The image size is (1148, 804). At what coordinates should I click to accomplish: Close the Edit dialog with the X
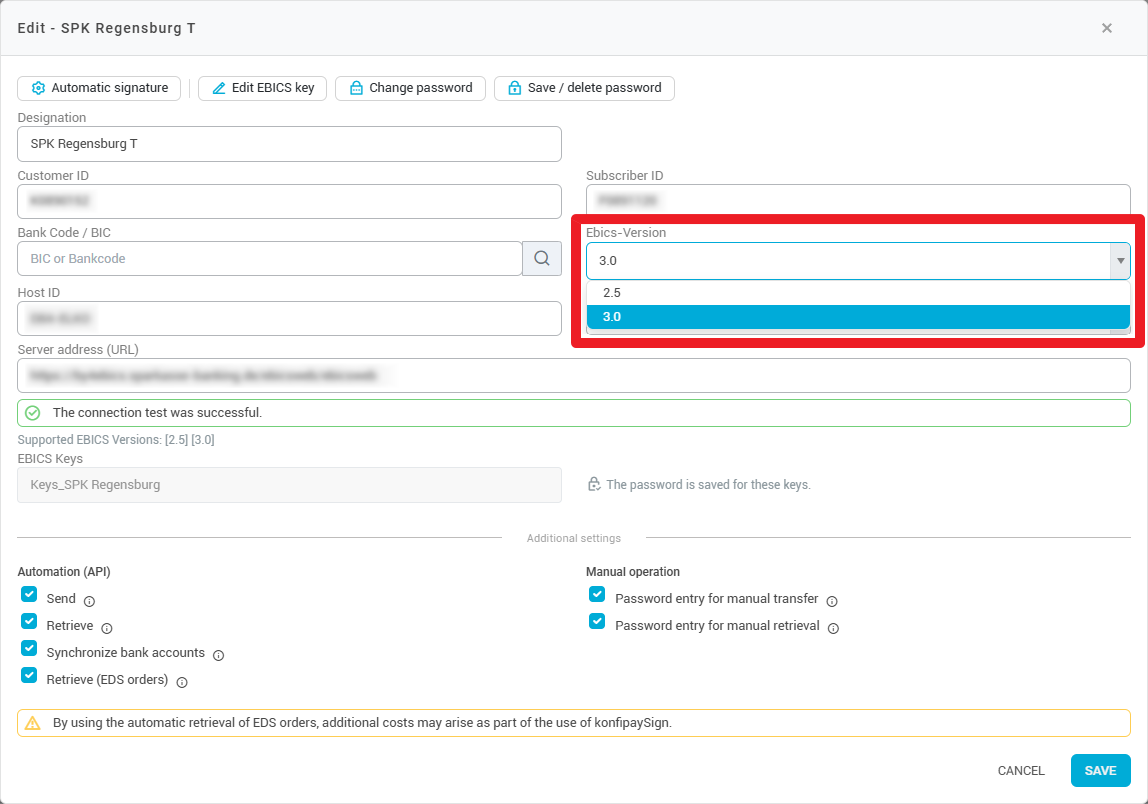(1106, 28)
